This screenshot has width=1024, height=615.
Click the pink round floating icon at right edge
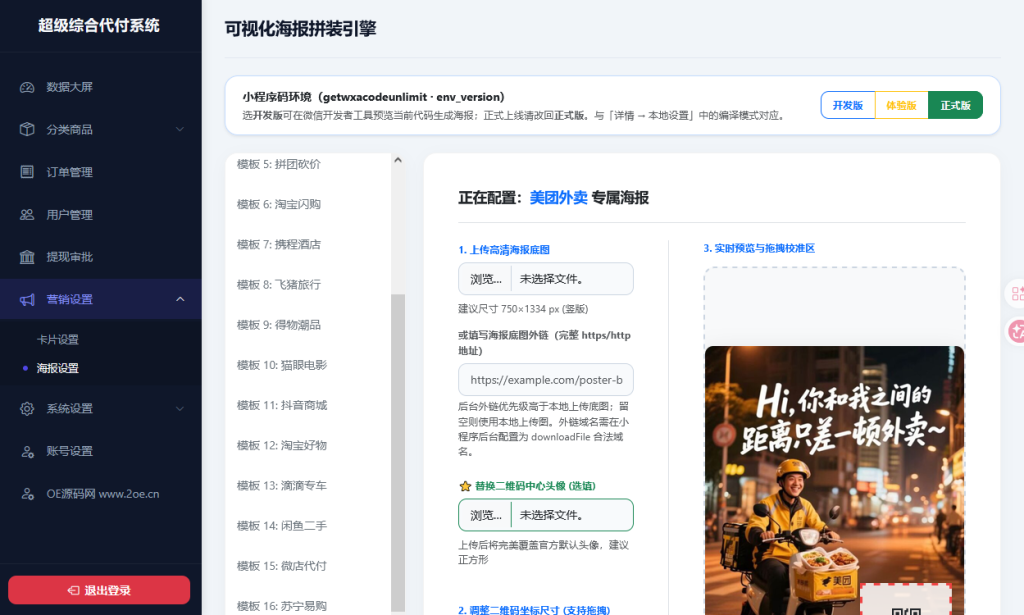(1016, 331)
